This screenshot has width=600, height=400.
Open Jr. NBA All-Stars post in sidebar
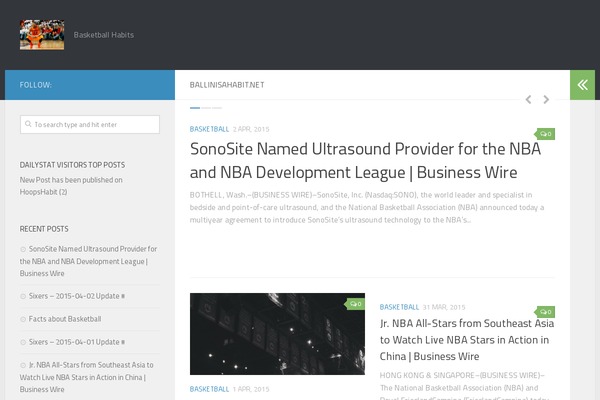tap(86, 377)
